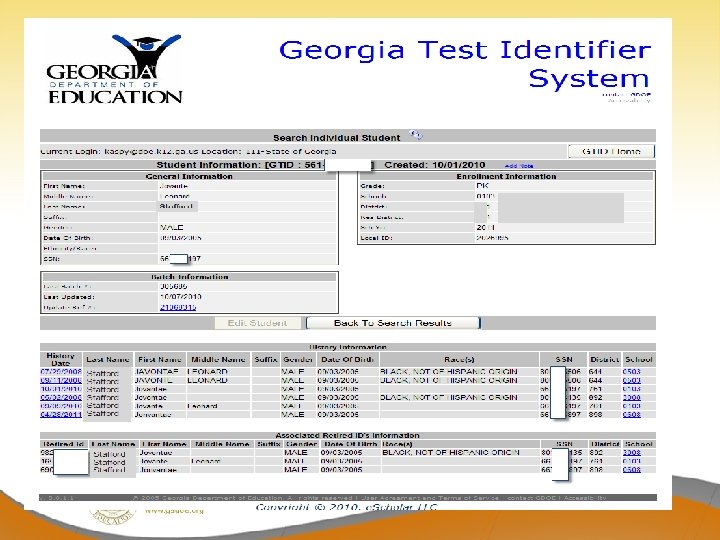This screenshot has height=540, width=720.
Task: Click the Created: 10/01/2010 text
Action: coord(434,165)
